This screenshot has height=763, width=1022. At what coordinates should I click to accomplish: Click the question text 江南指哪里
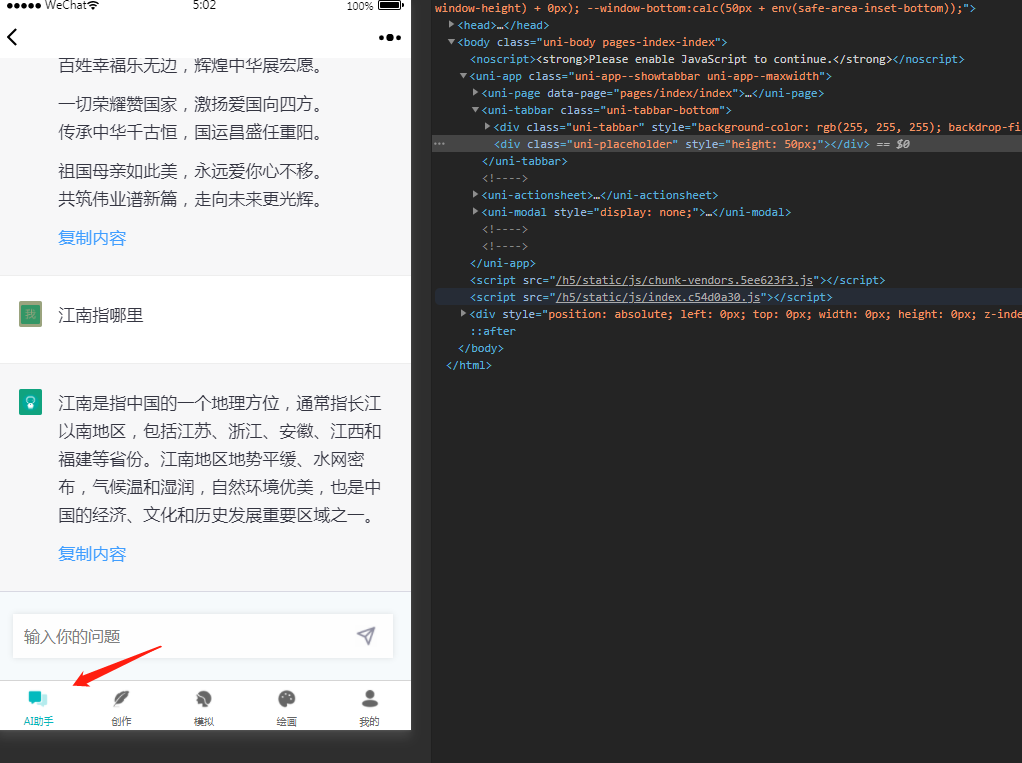(x=100, y=315)
